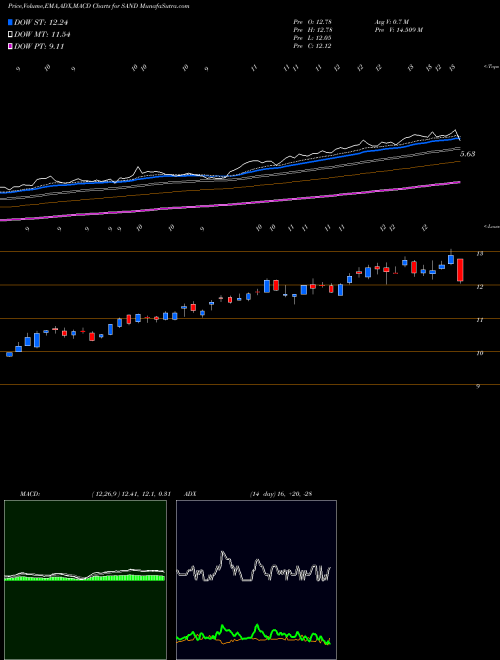
Task: Click the MACD (12,26,9) parameter values
Action: (x=130, y=494)
